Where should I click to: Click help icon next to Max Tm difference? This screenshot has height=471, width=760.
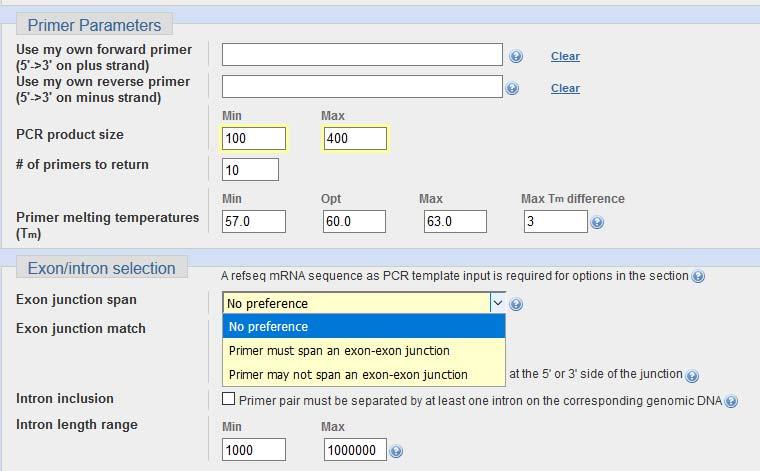coord(597,222)
